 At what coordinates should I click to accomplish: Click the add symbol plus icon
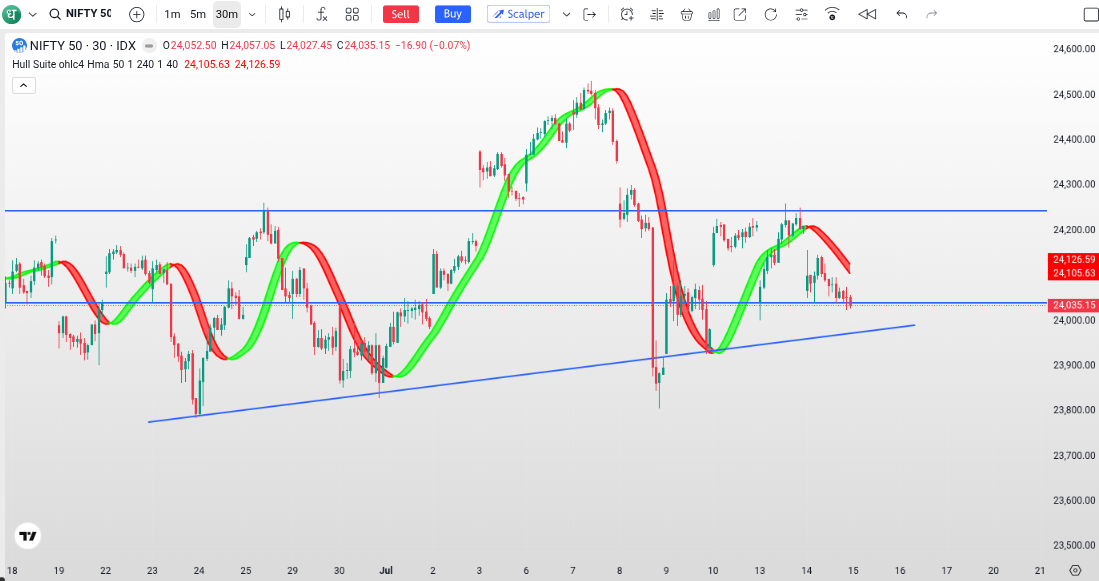[x=137, y=14]
